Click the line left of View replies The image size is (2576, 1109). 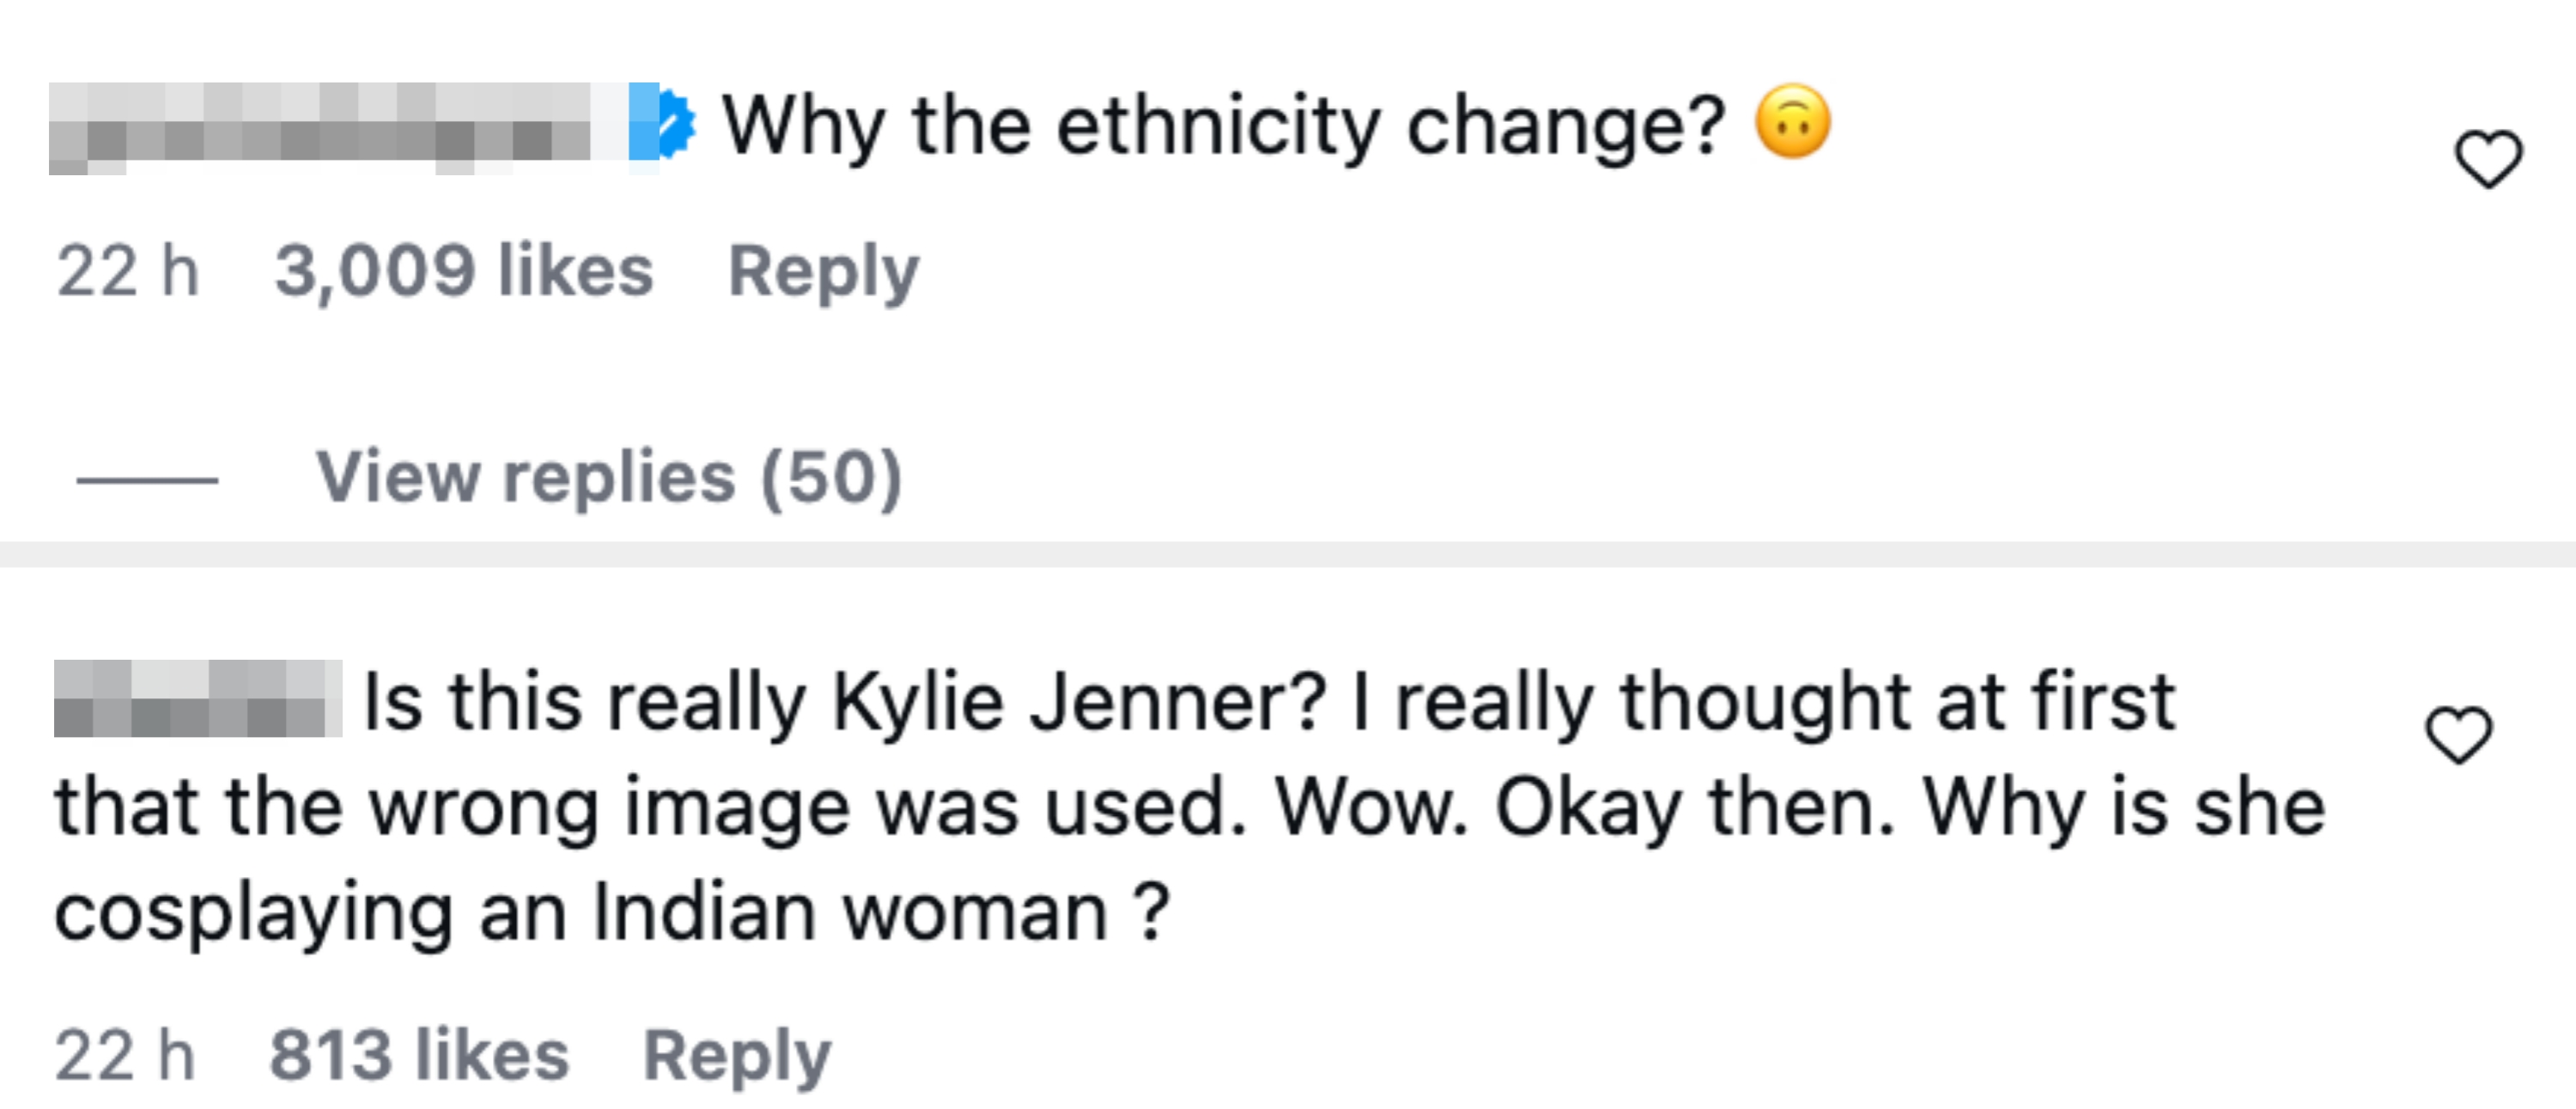[147, 480]
